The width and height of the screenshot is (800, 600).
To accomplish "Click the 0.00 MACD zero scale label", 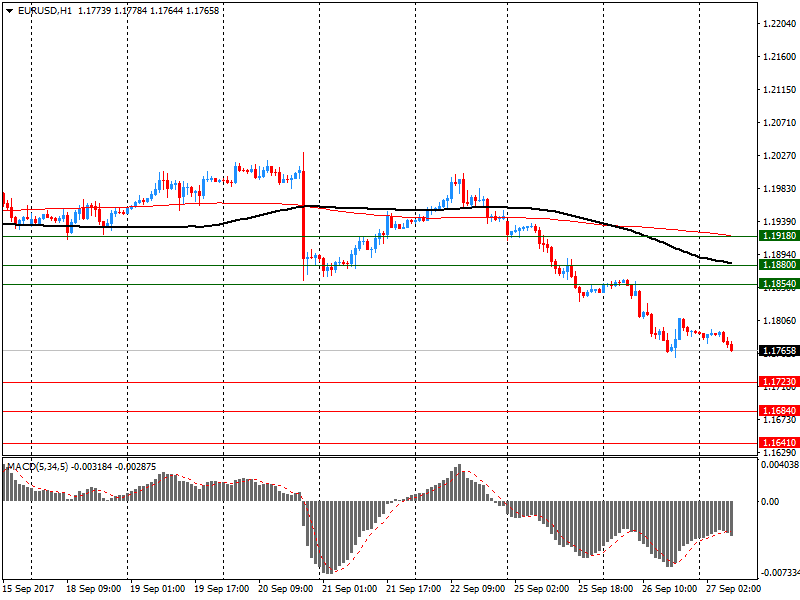I will click(770, 502).
